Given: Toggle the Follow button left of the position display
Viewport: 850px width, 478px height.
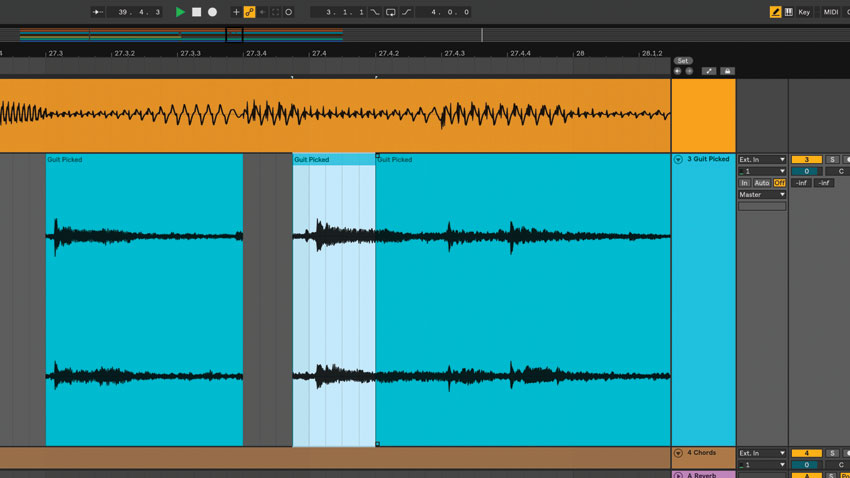Looking at the screenshot, I should pos(98,12).
